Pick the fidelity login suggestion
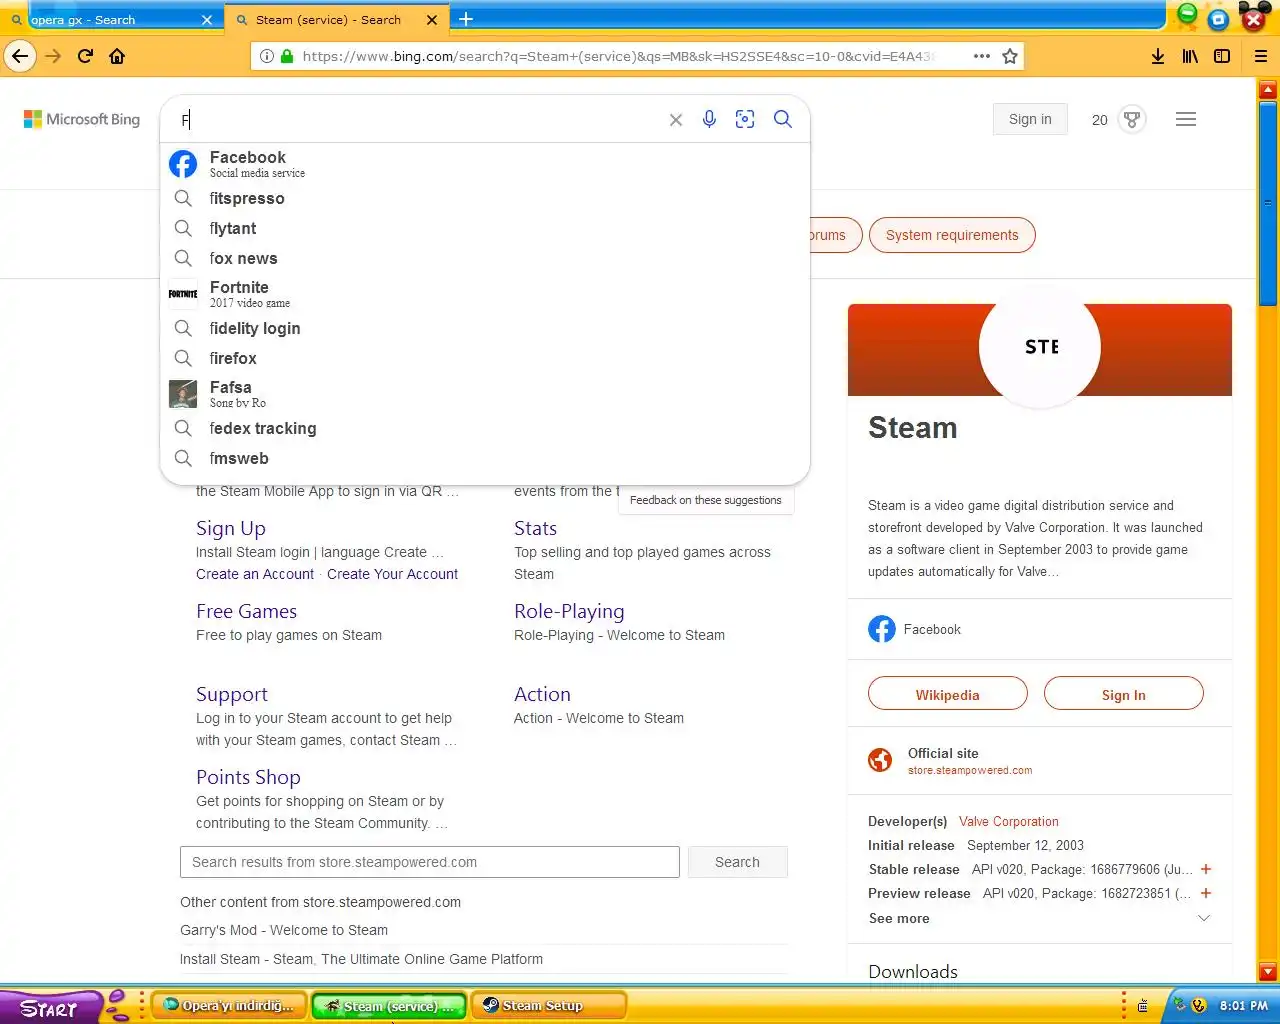 [485, 328]
